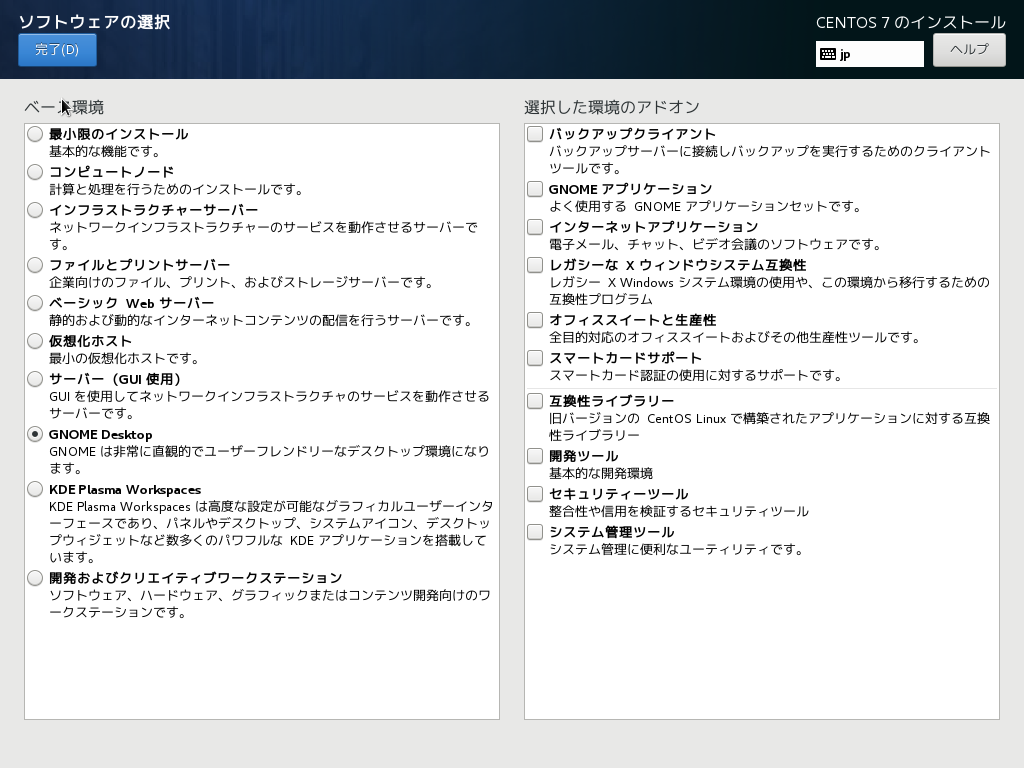Click the よく使用する GNOME アプリケーションセット description
Image resolution: width=1024 pixels, height=768 pixels.
tap(705, 206)
